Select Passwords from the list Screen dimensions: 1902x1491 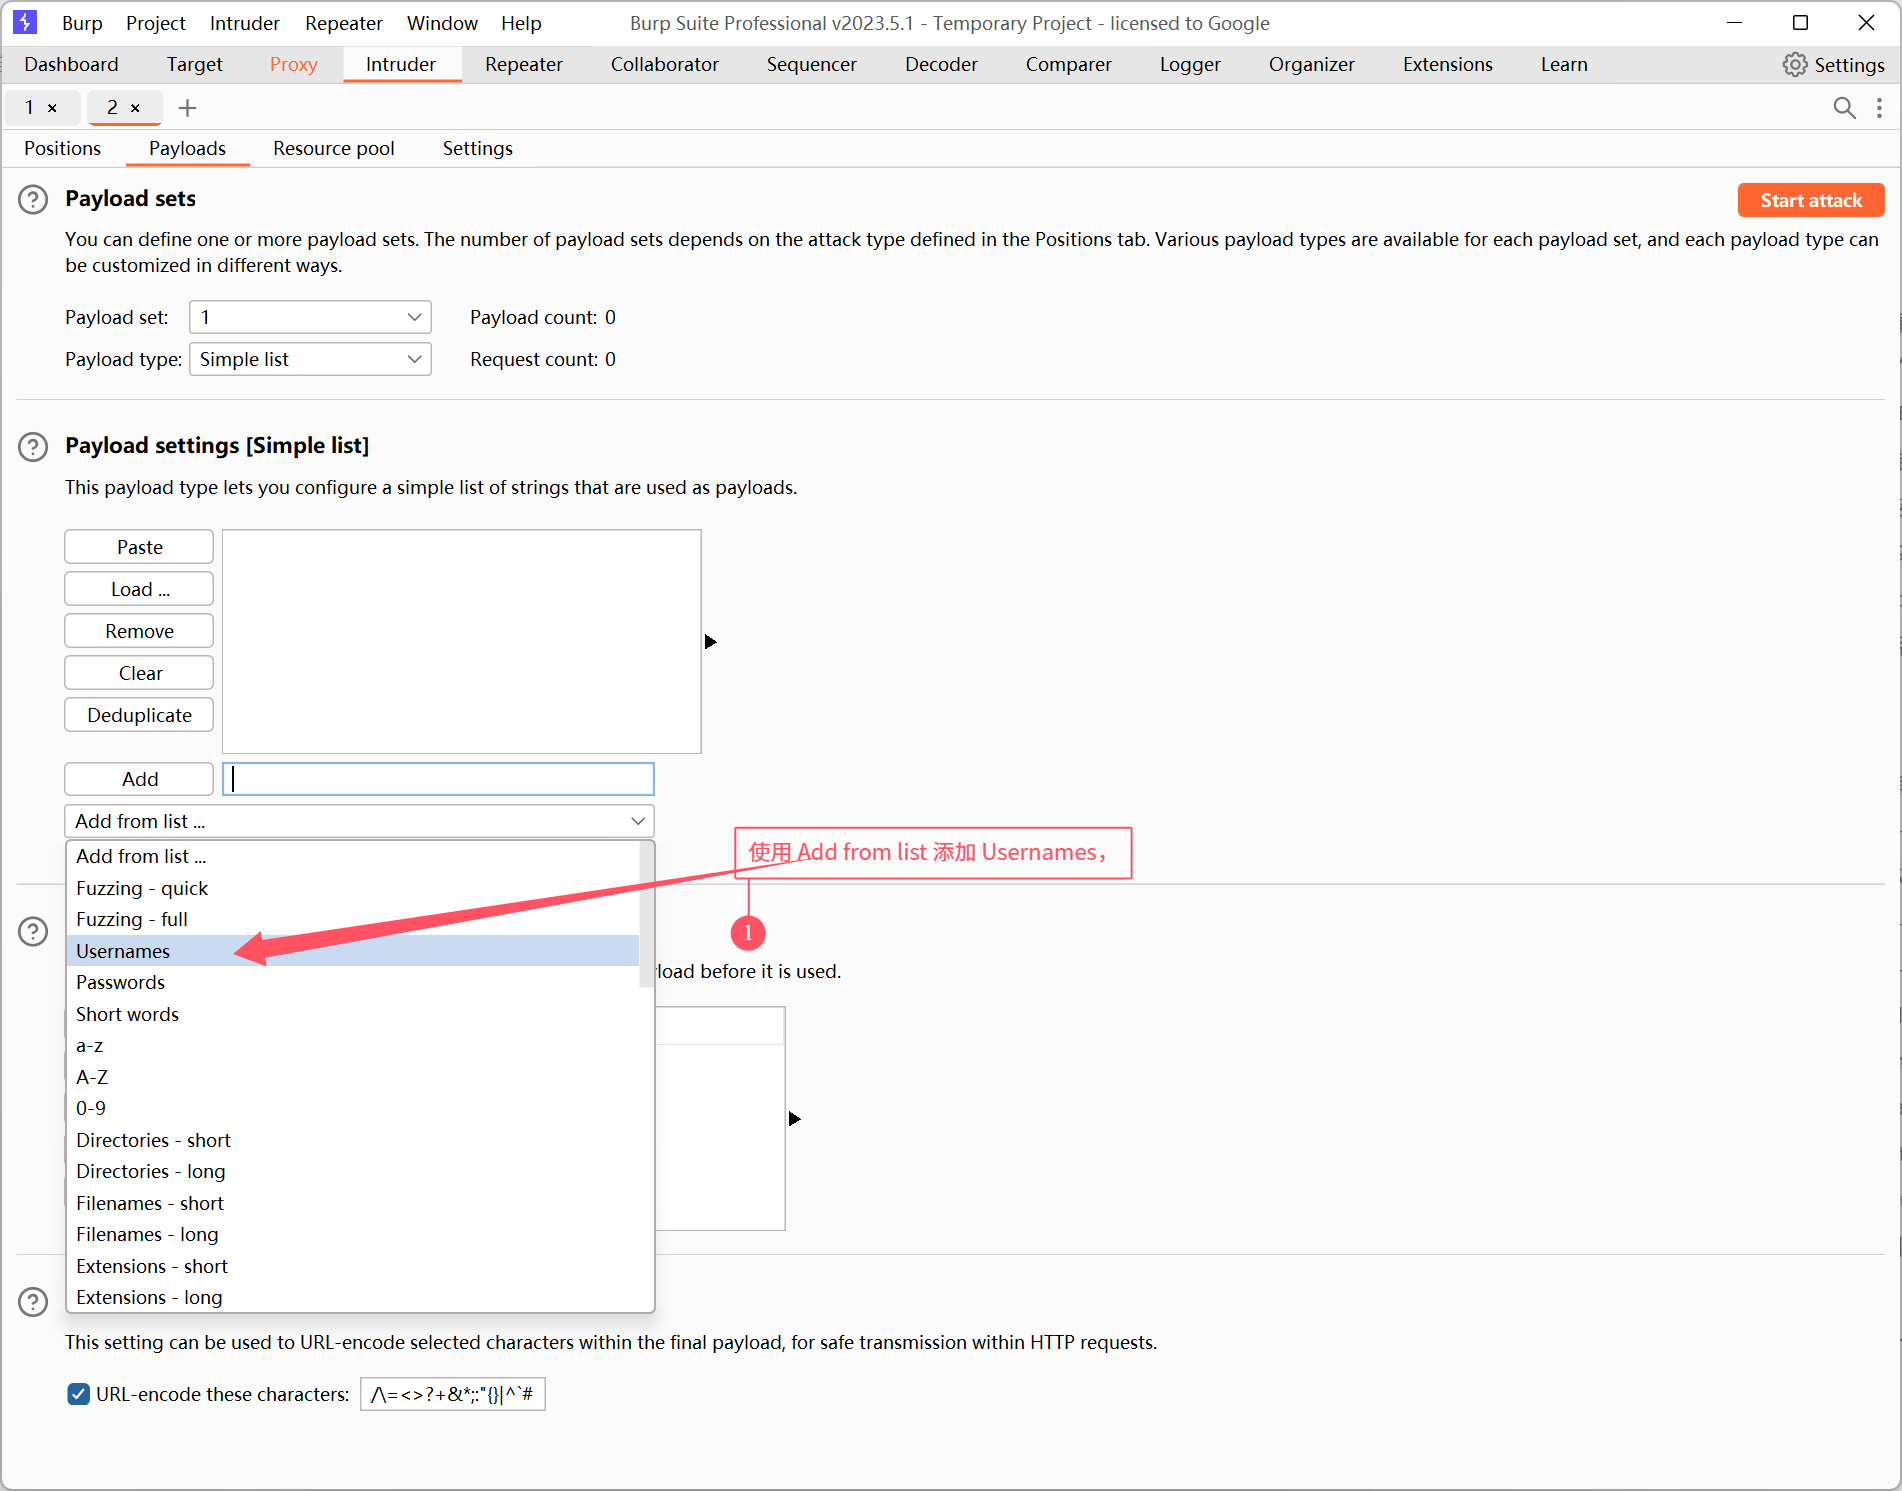[x=352, y=982]
